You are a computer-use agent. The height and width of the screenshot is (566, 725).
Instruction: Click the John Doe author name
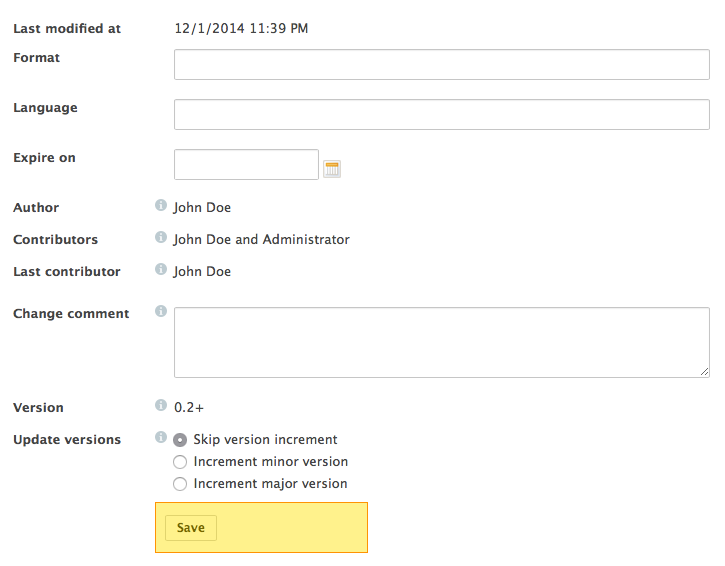(202, 208)
